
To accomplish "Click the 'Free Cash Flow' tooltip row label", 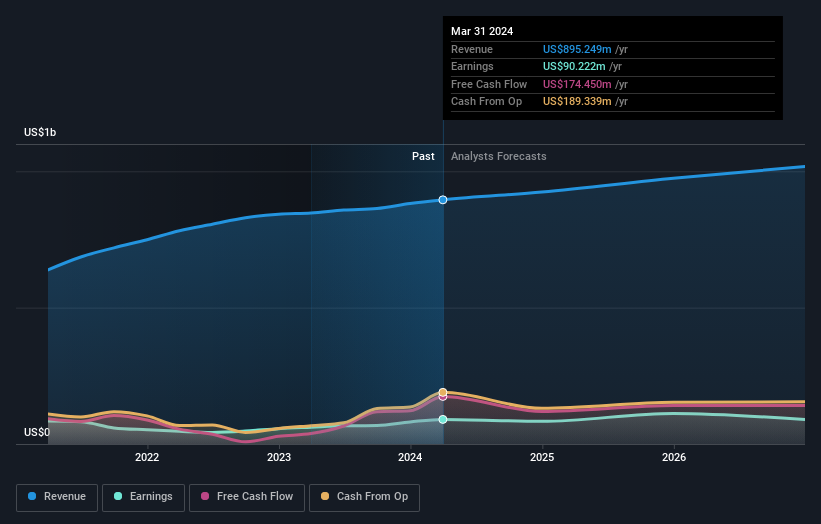I will tap(489, 84).
